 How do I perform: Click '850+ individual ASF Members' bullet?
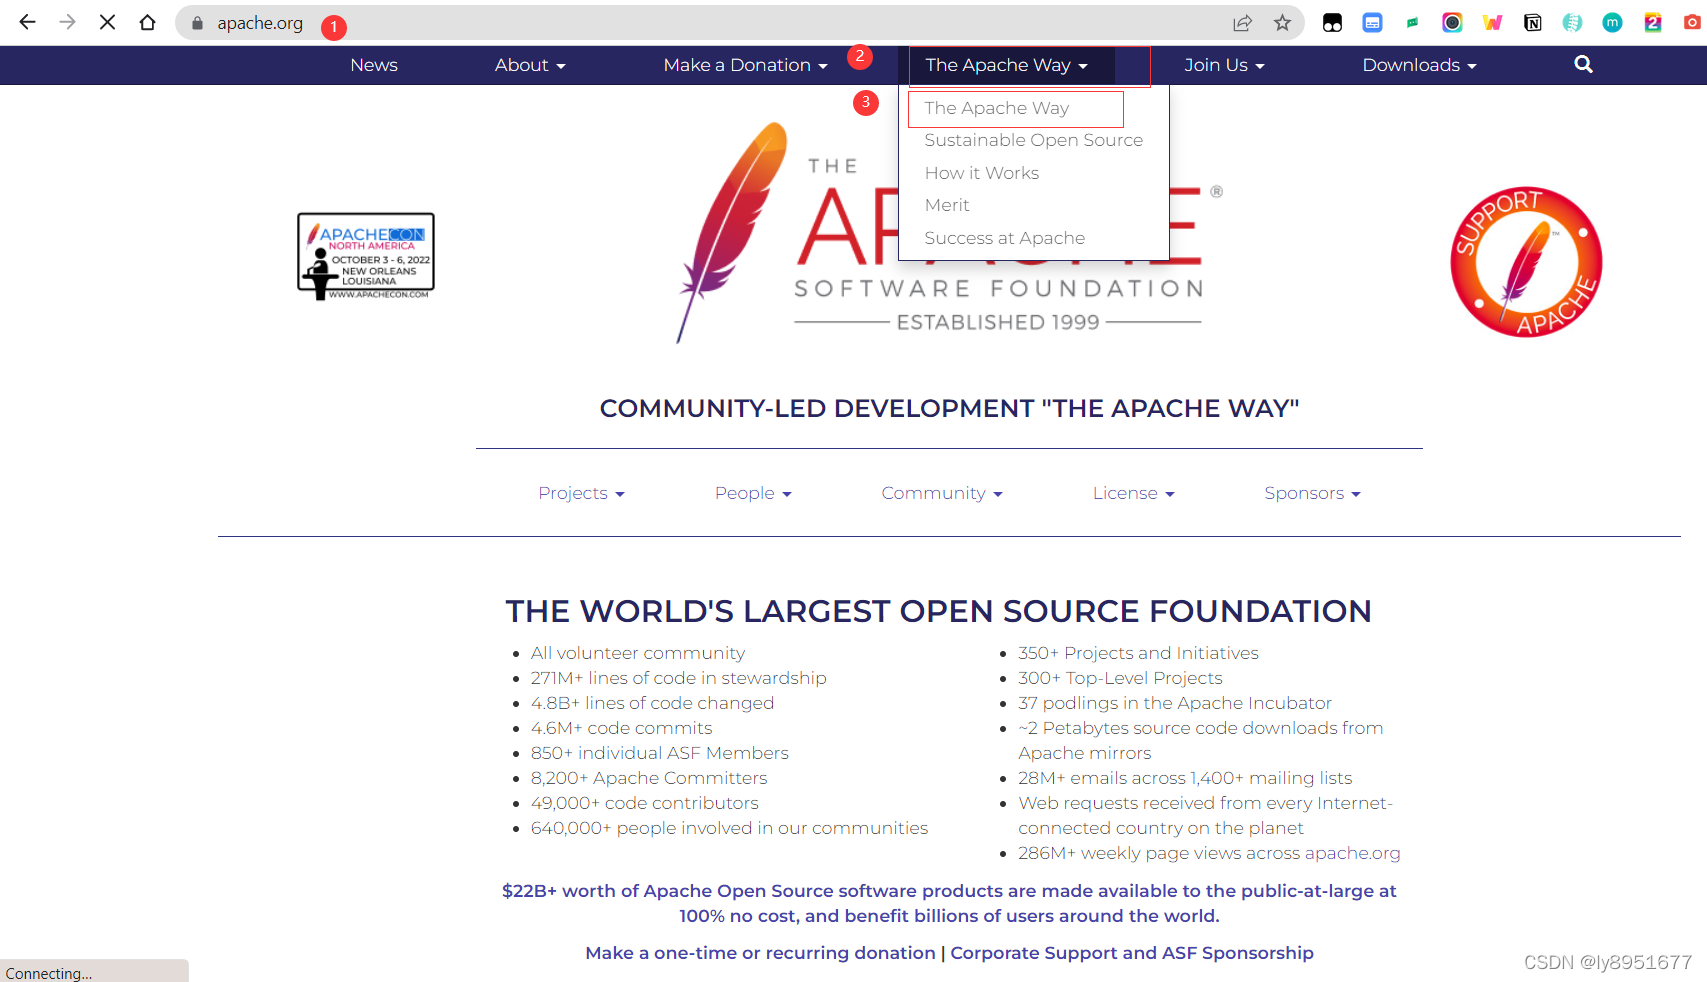point(660,753)
